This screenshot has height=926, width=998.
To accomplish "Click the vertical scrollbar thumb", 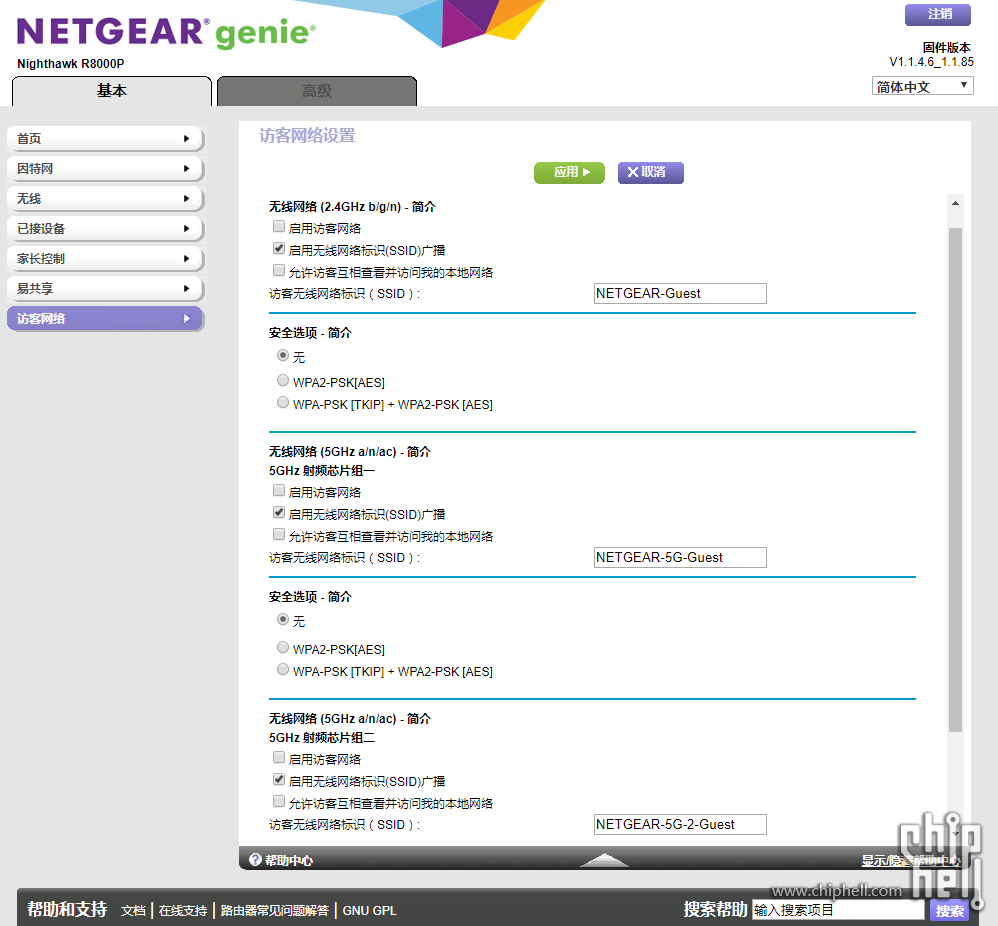I will click(x=955, y=479).
